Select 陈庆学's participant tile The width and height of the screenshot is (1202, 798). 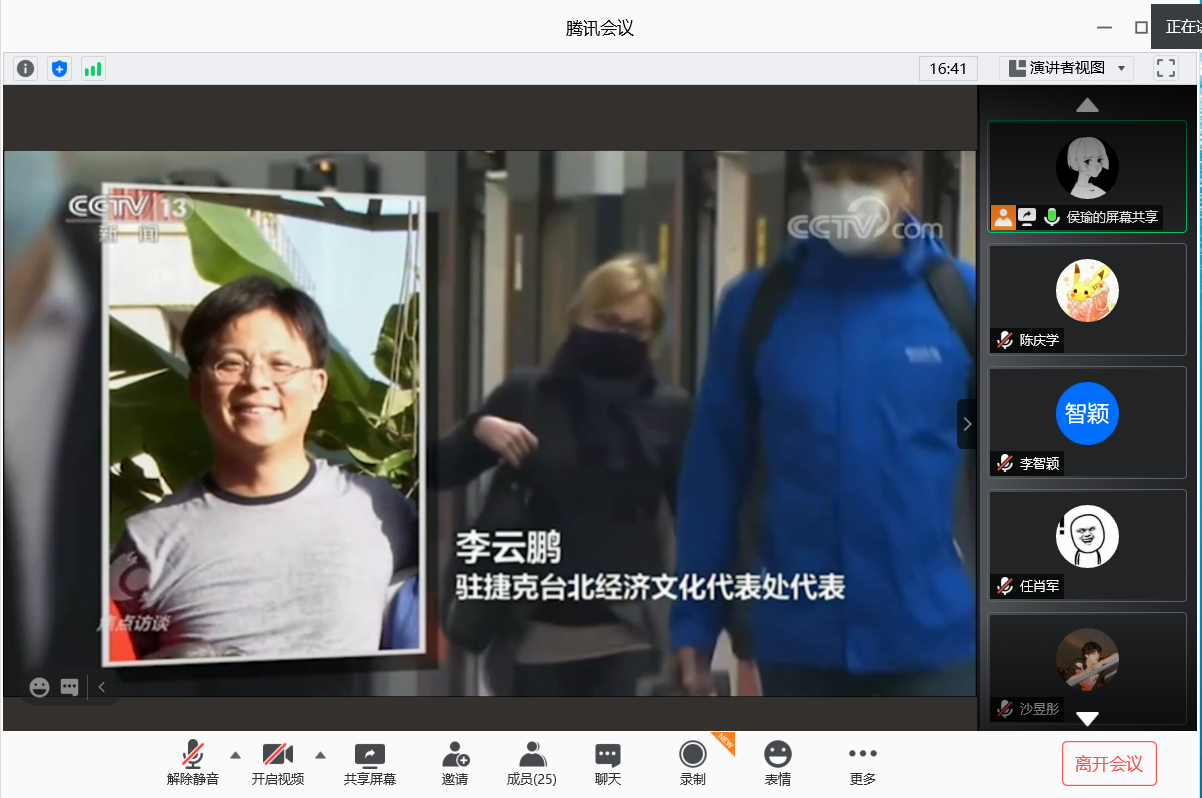pyautogui.click(x=1087, y=299)
